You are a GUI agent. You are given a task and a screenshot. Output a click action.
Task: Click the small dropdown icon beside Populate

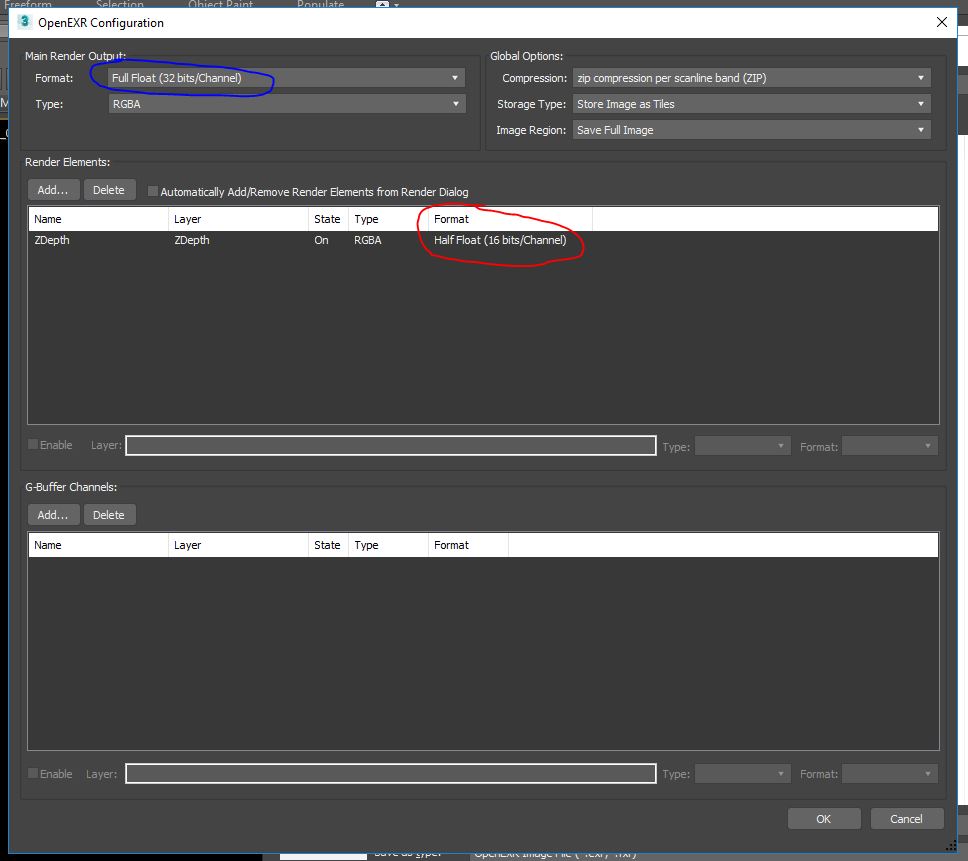click(x=398, y=4)
